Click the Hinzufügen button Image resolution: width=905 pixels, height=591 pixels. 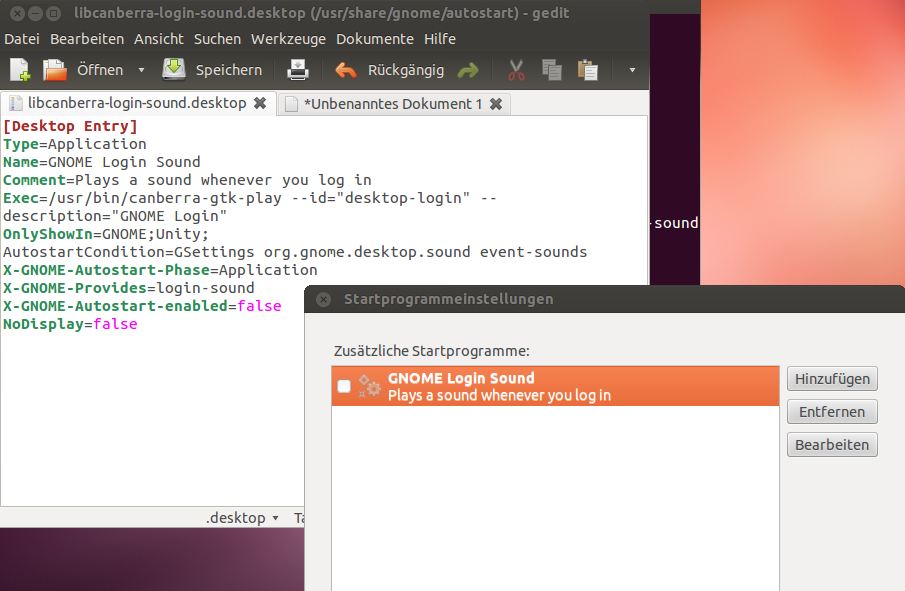832,379
